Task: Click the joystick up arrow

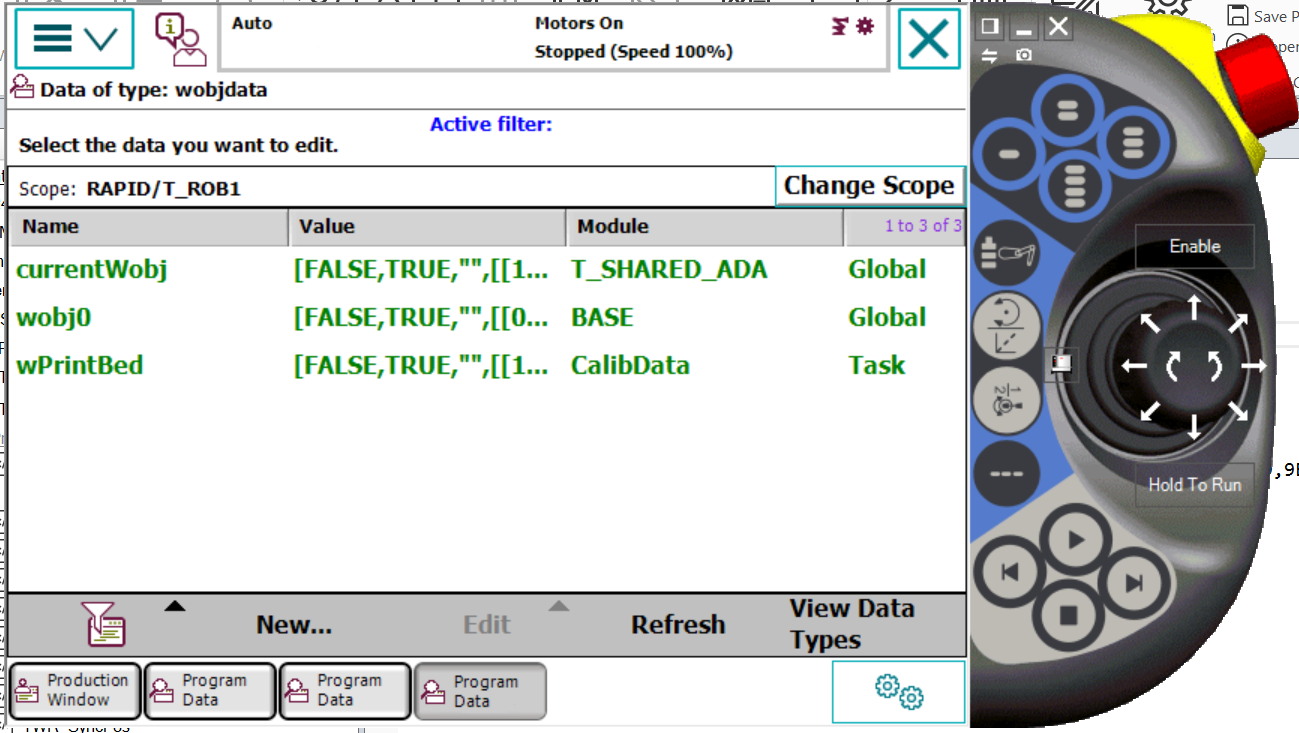Action: pos(1193,306)
